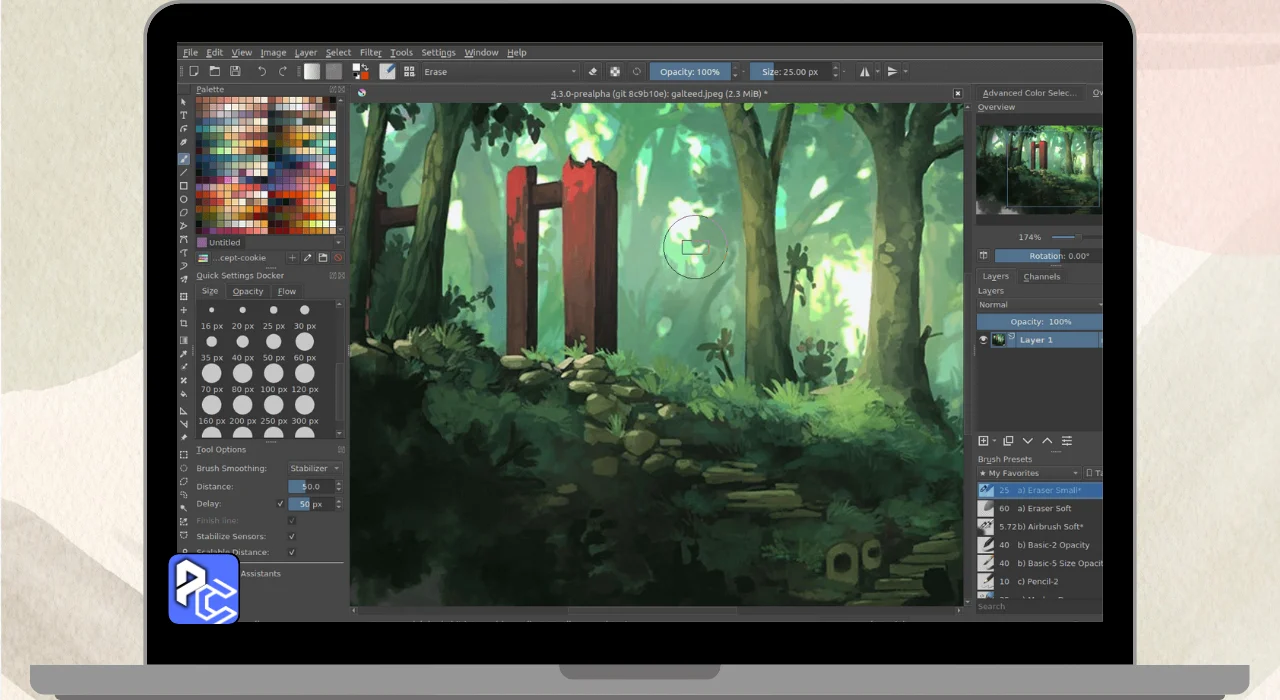Select the Crop tool in the toolbox
The width and height of the screenshot is (1280, 700).
[x=184, y=324]
